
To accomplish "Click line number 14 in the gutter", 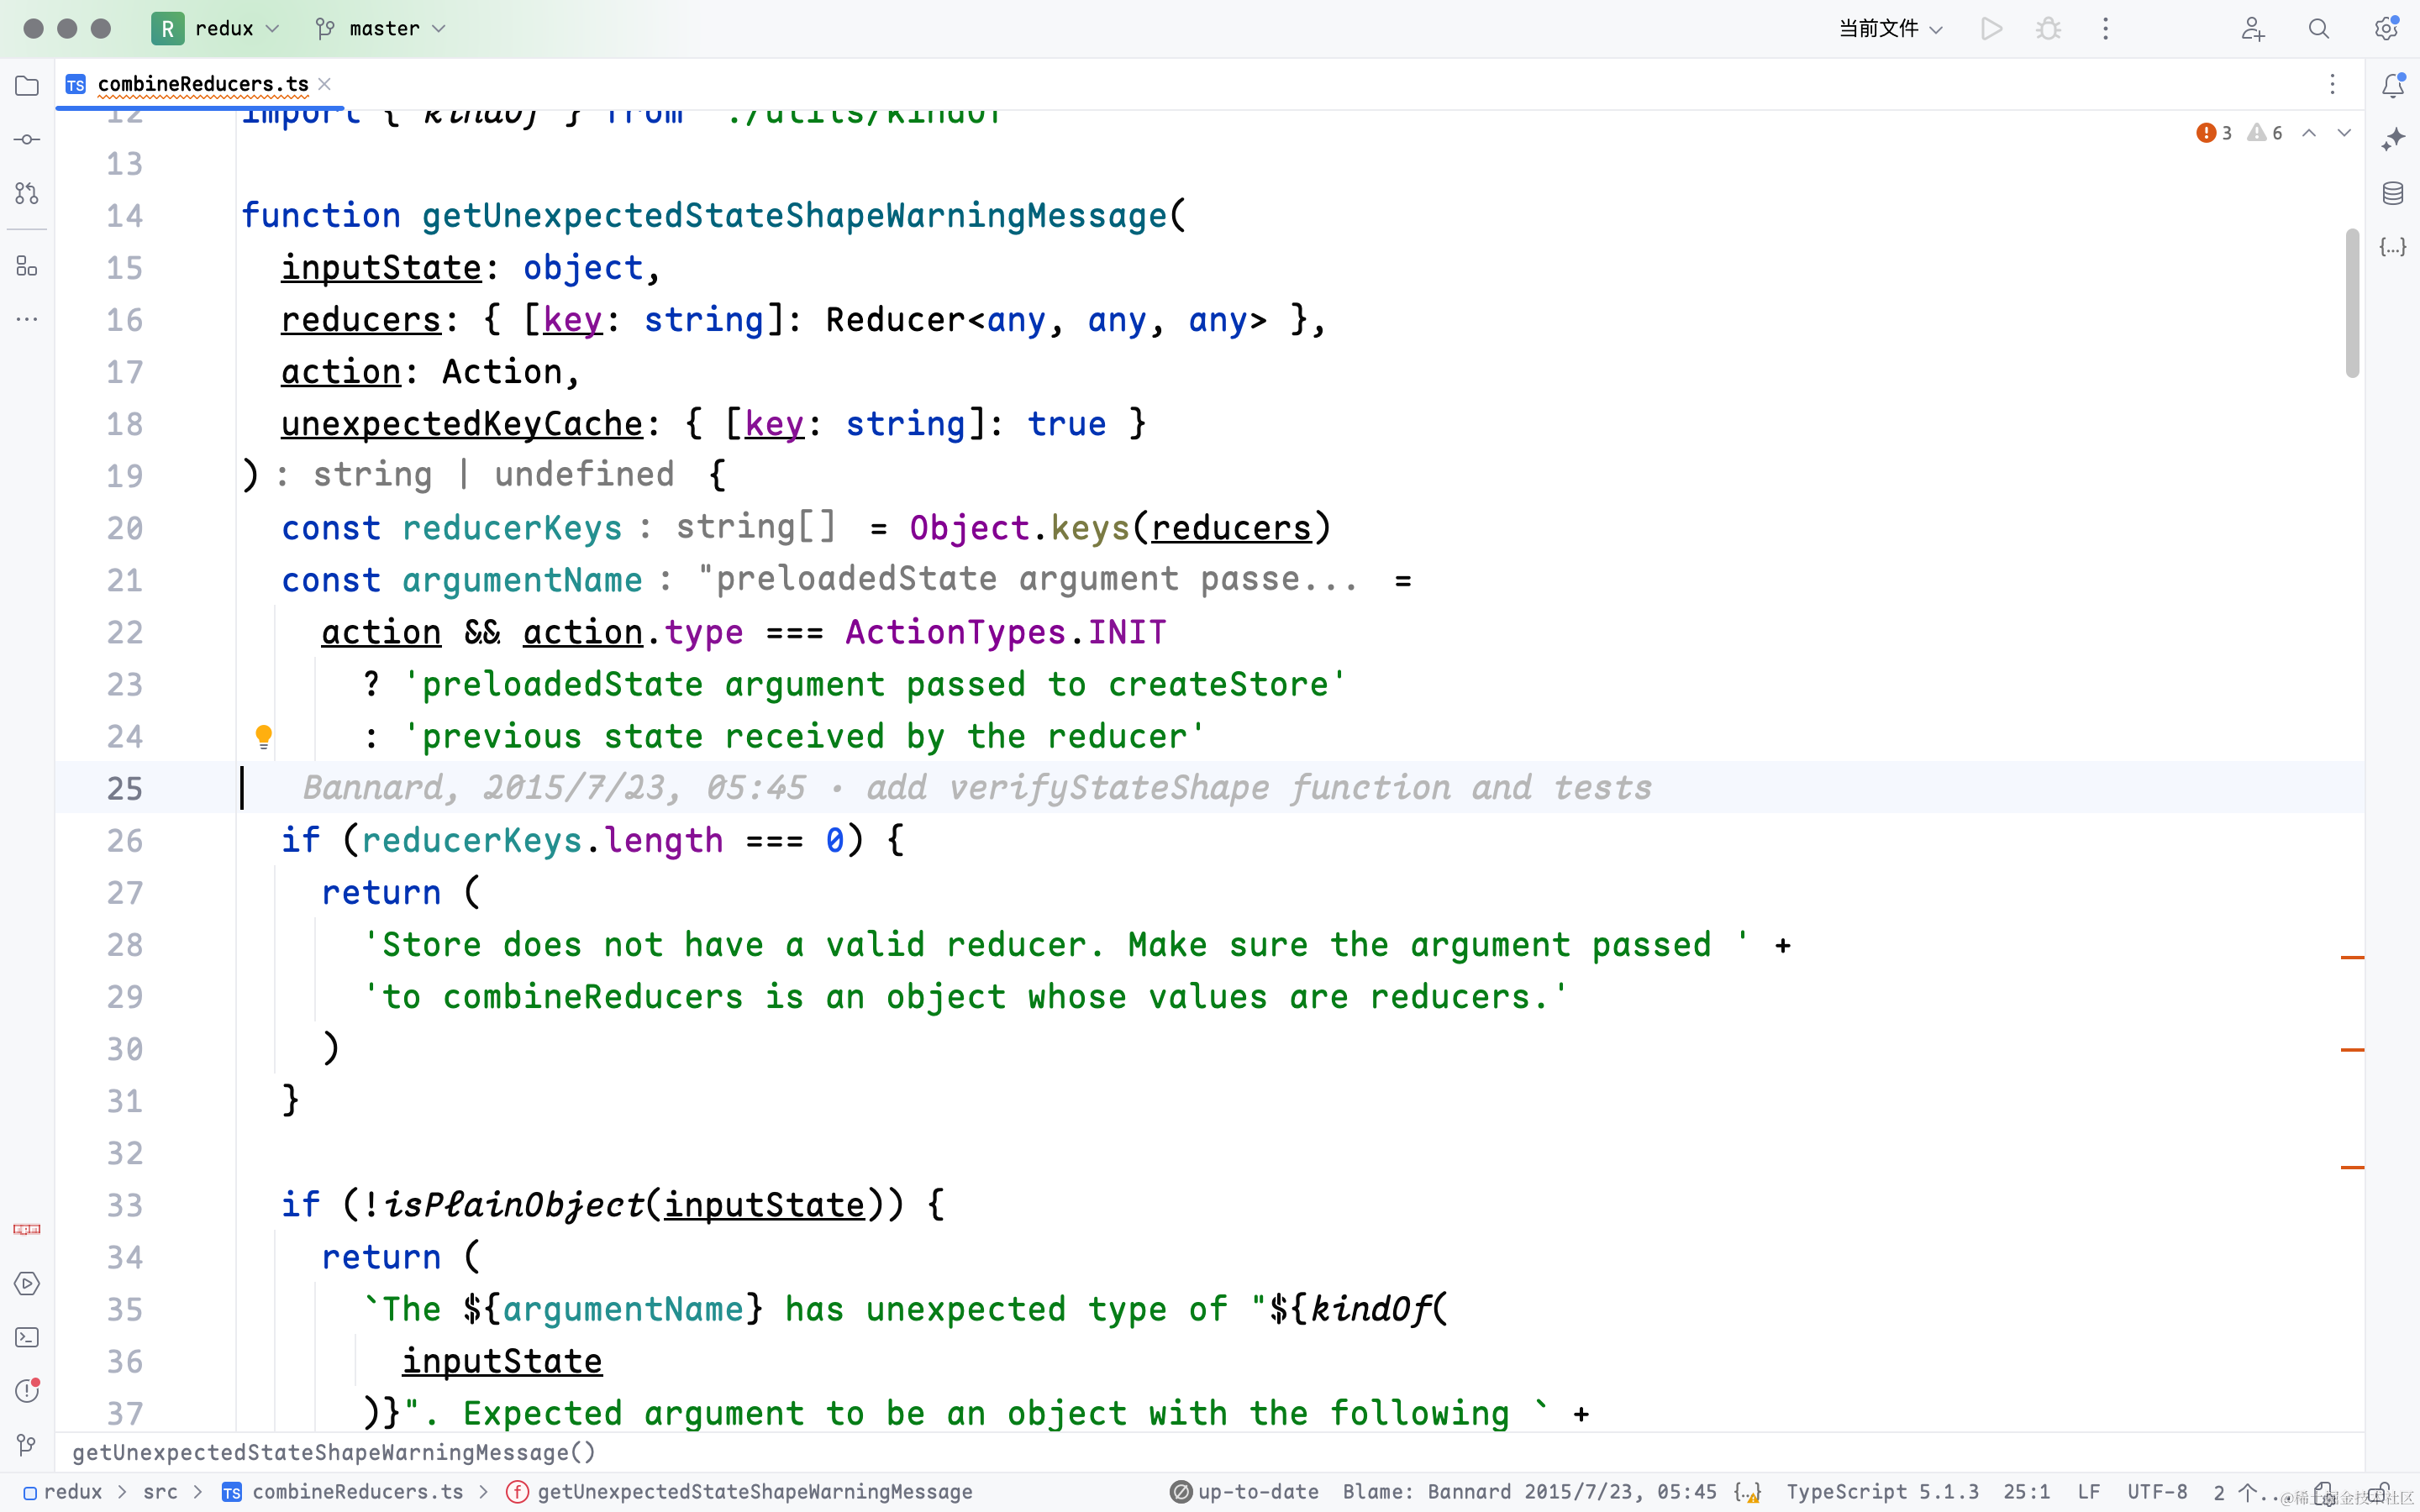I will coord(125,216).
